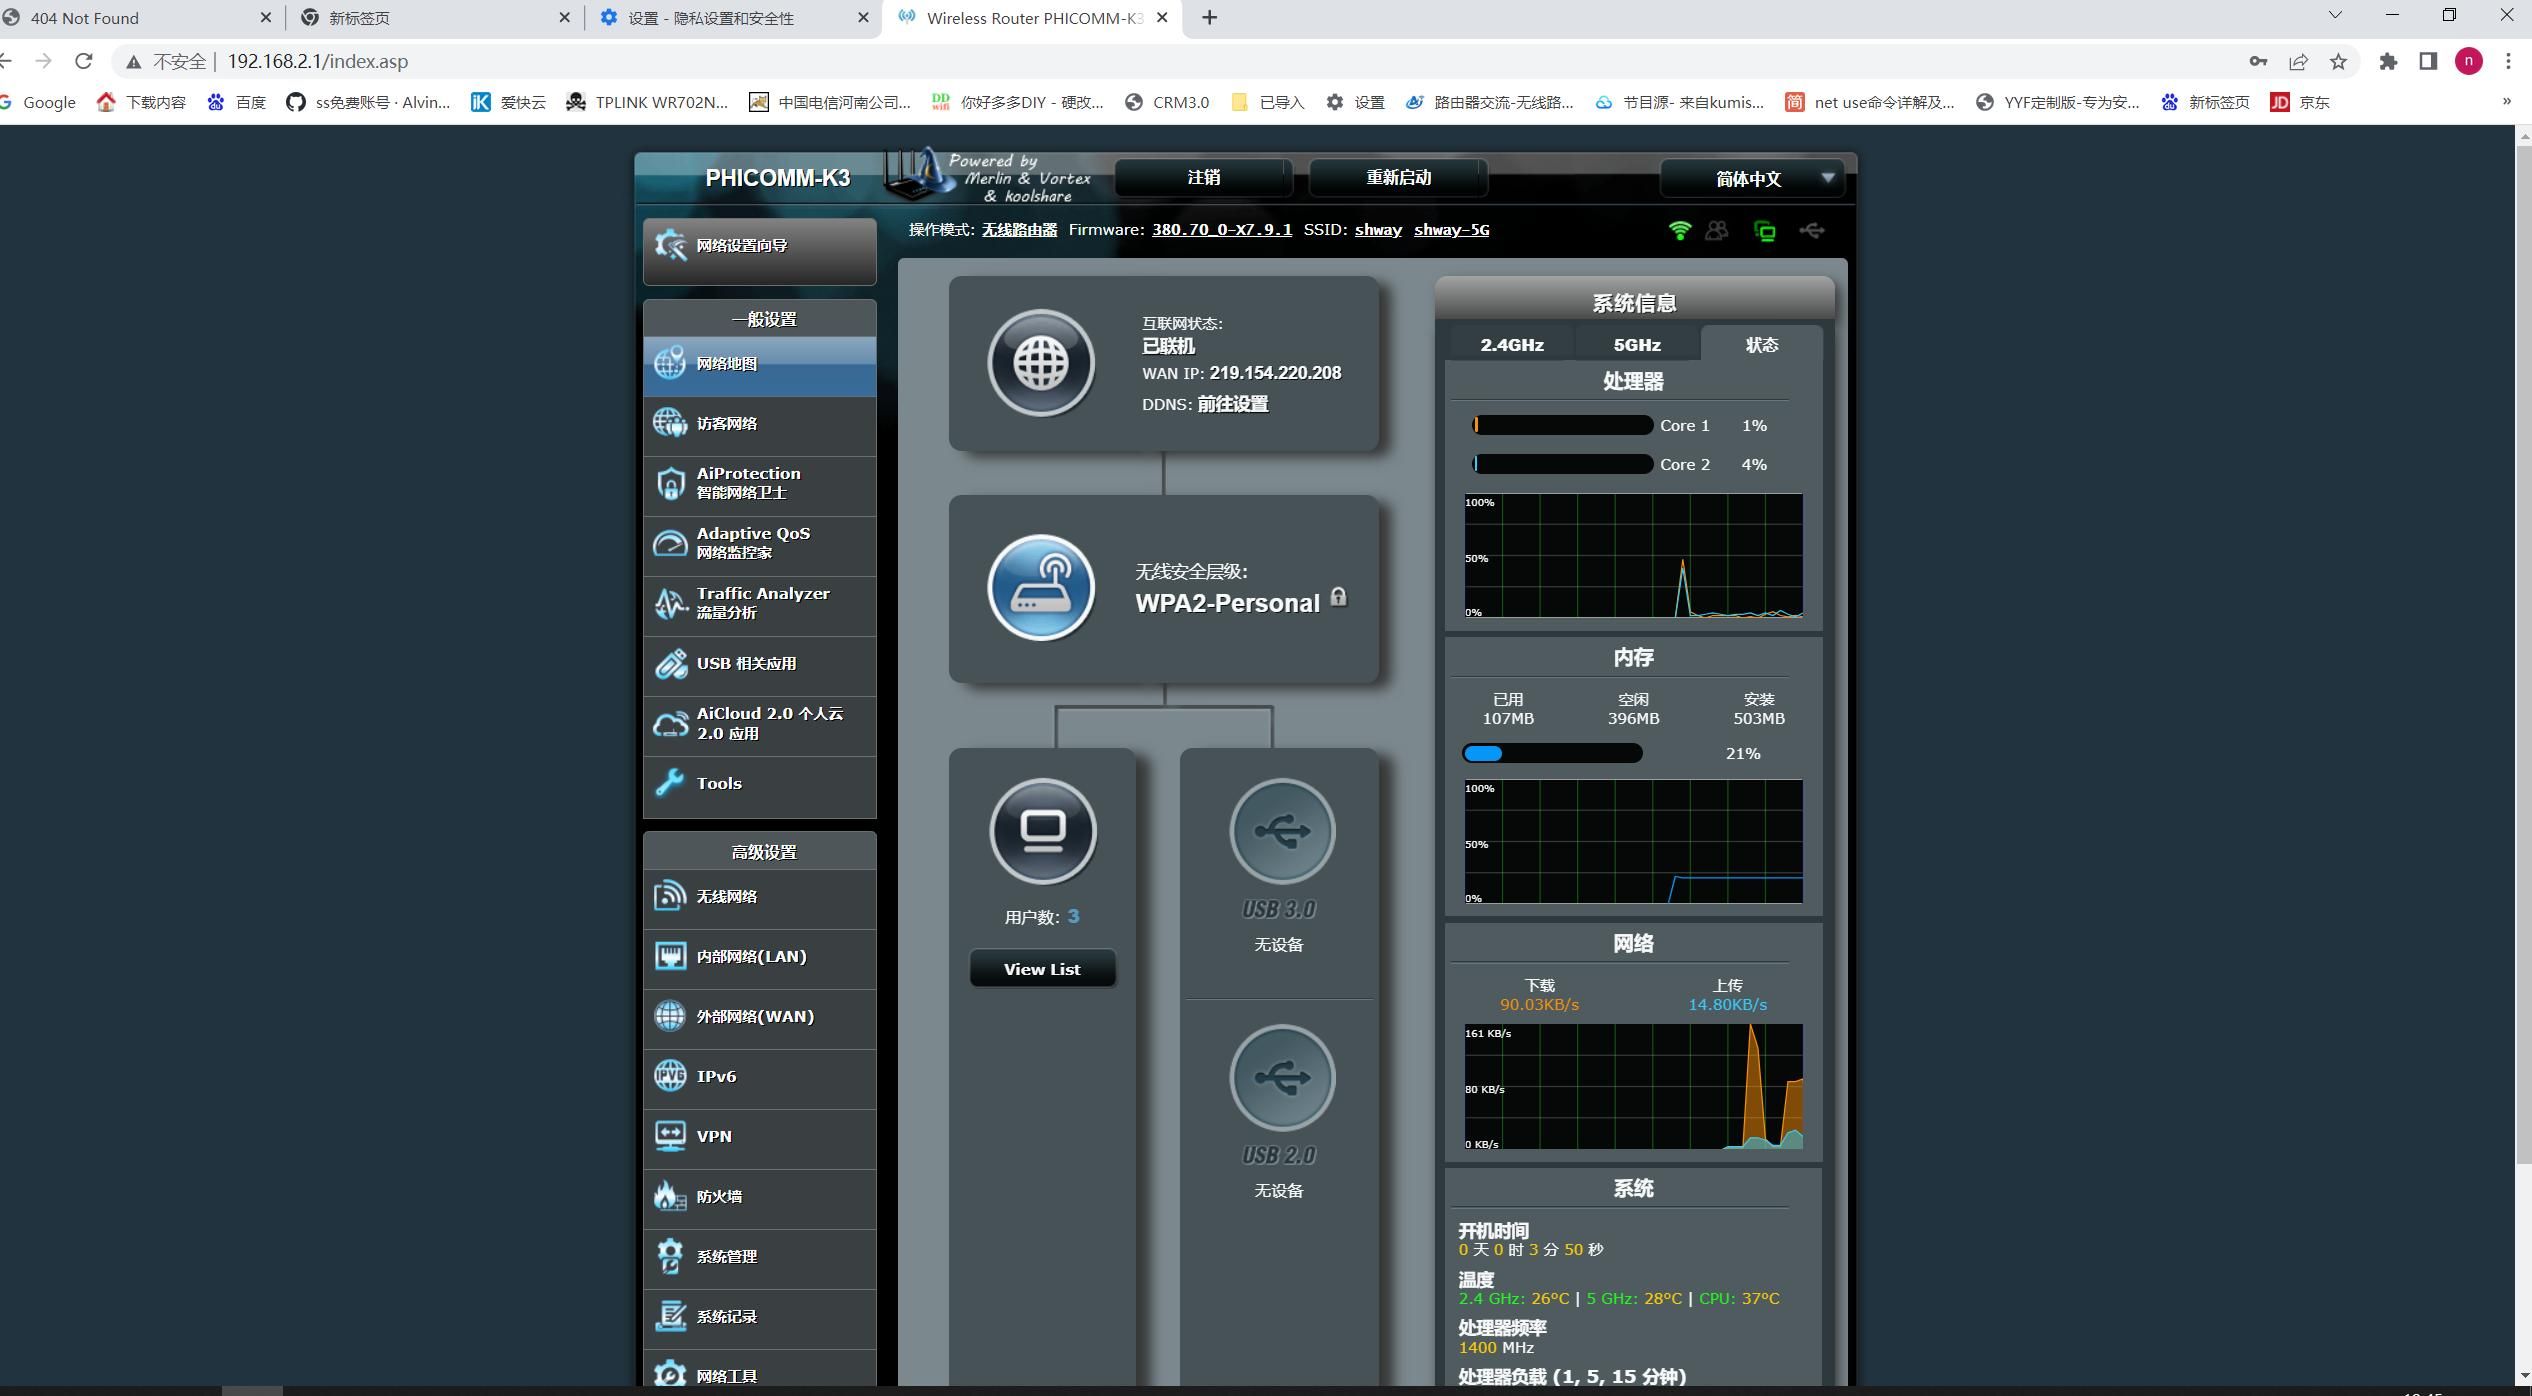Click the green LAN connection status icon
The width and height of the screenshot is (2532, 1396).
tap(1765, 231)
